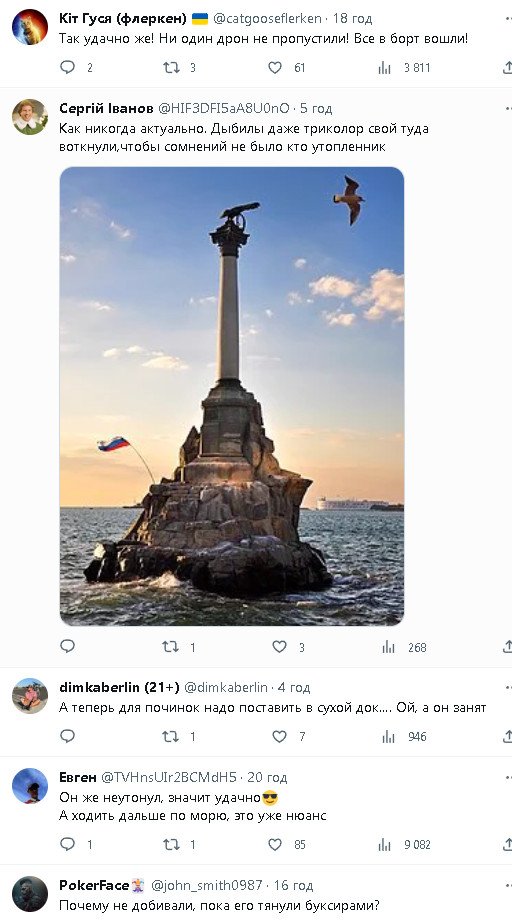Open the monument photo with Russian flag
This screenshot has width=512, height=921.
coord(232,396)
